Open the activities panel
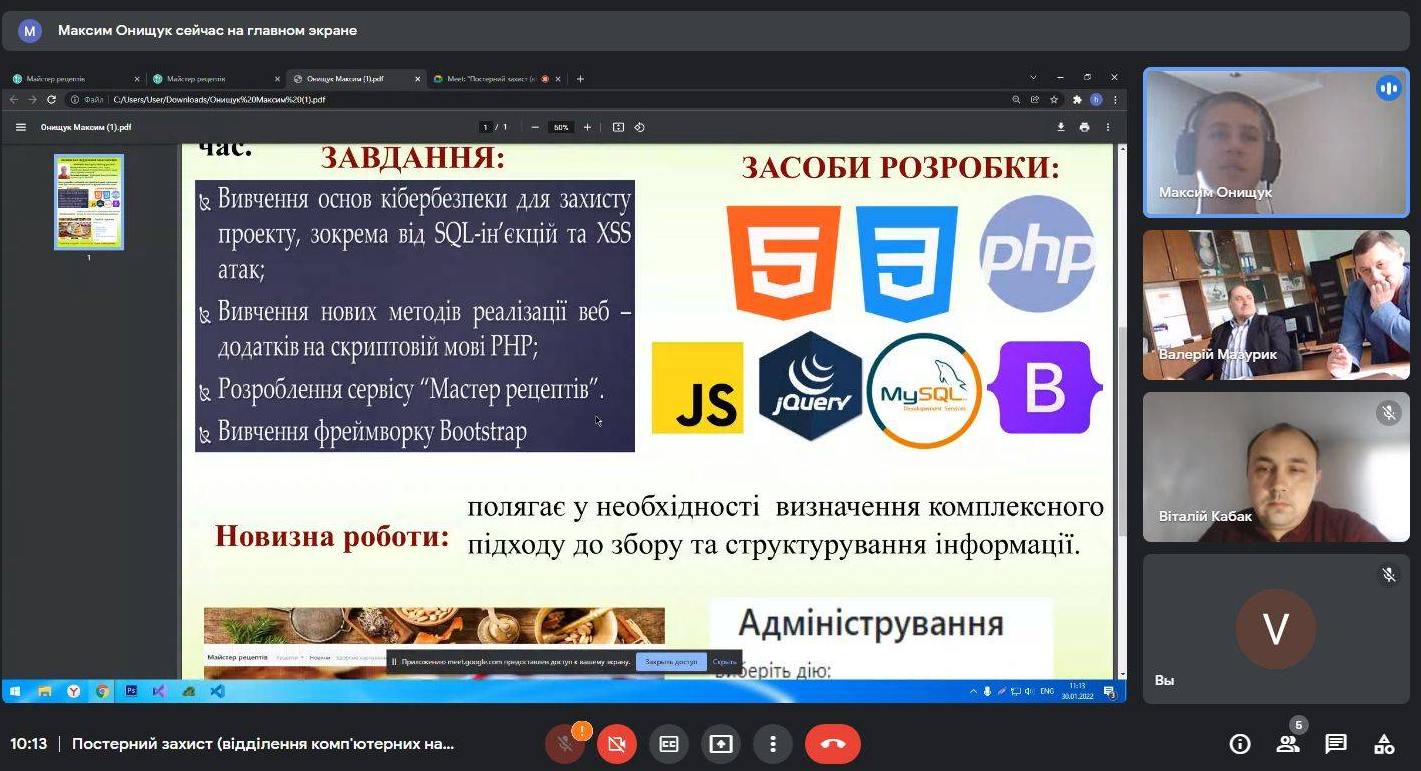 click(x=1384, y=744)
